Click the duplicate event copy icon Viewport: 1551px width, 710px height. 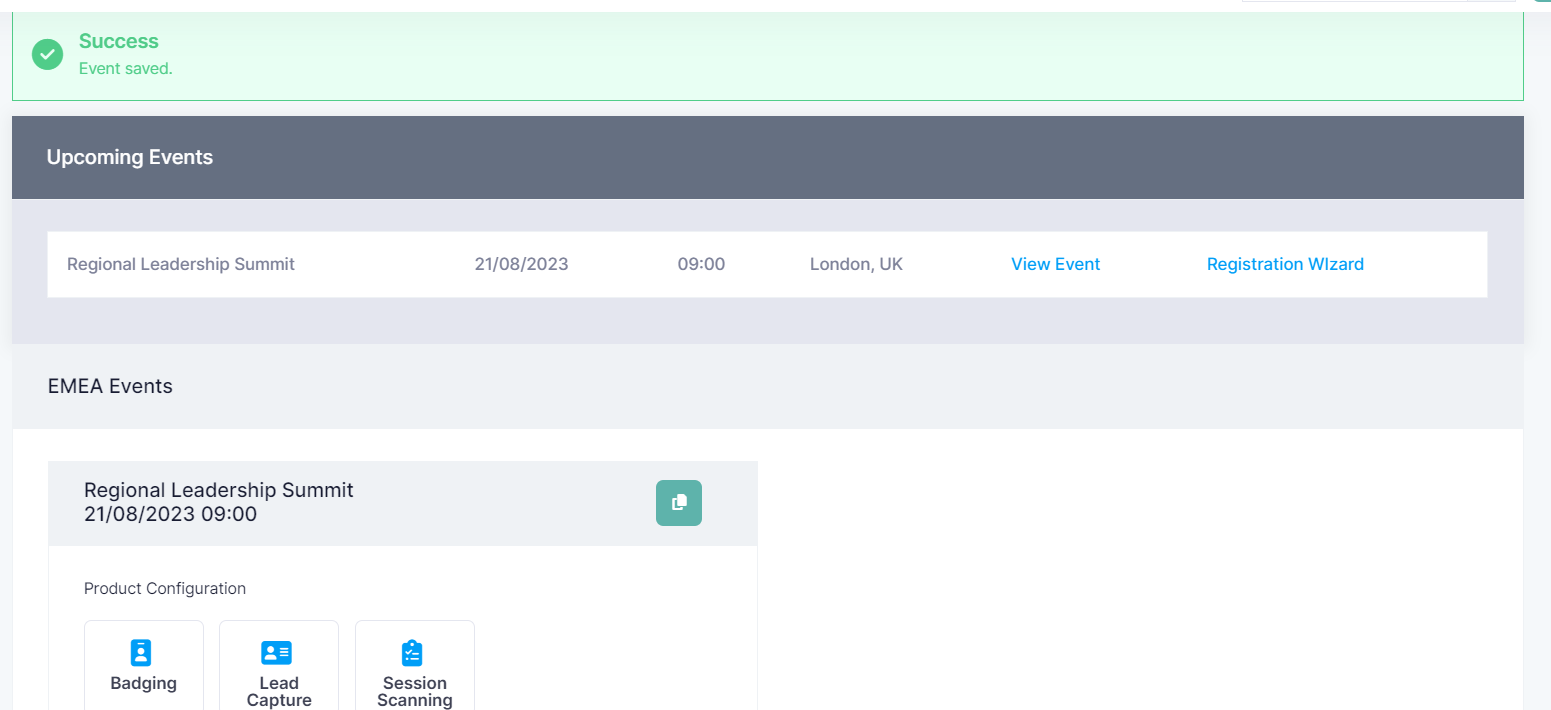[x=678, y=502]
